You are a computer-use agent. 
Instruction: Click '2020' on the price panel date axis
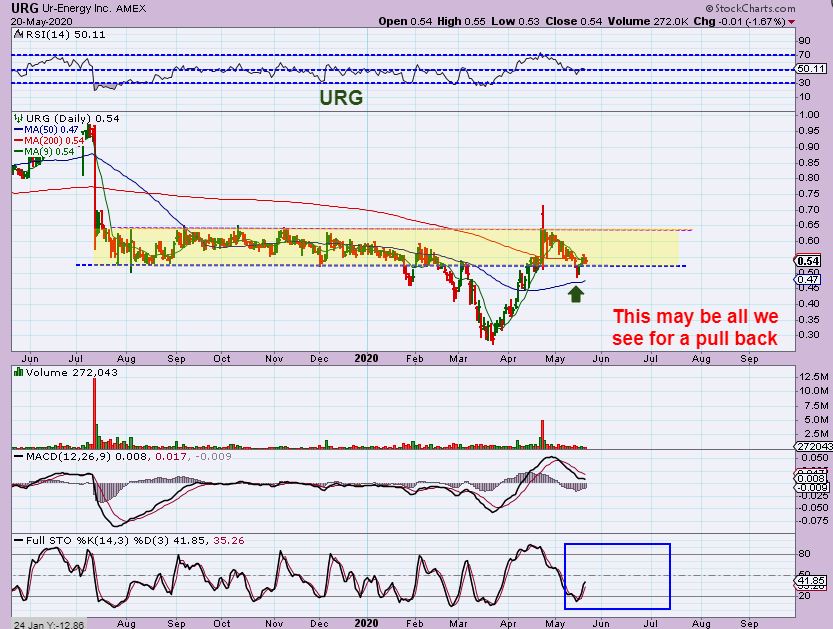(367, 359)
